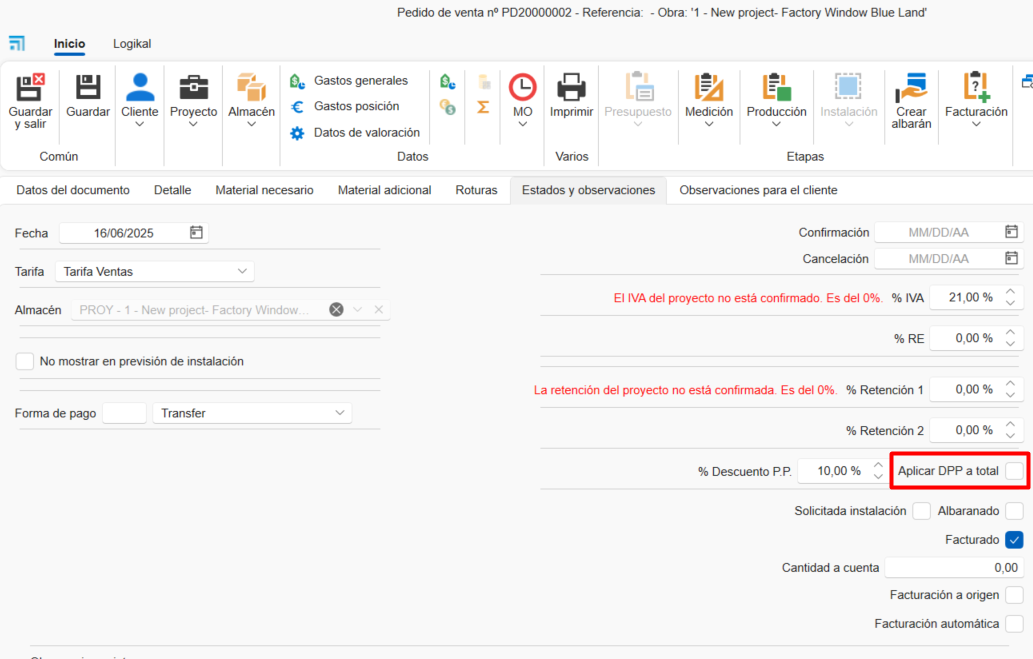
Task: Click the Guardar y salir icon
Action: [30, 87]
